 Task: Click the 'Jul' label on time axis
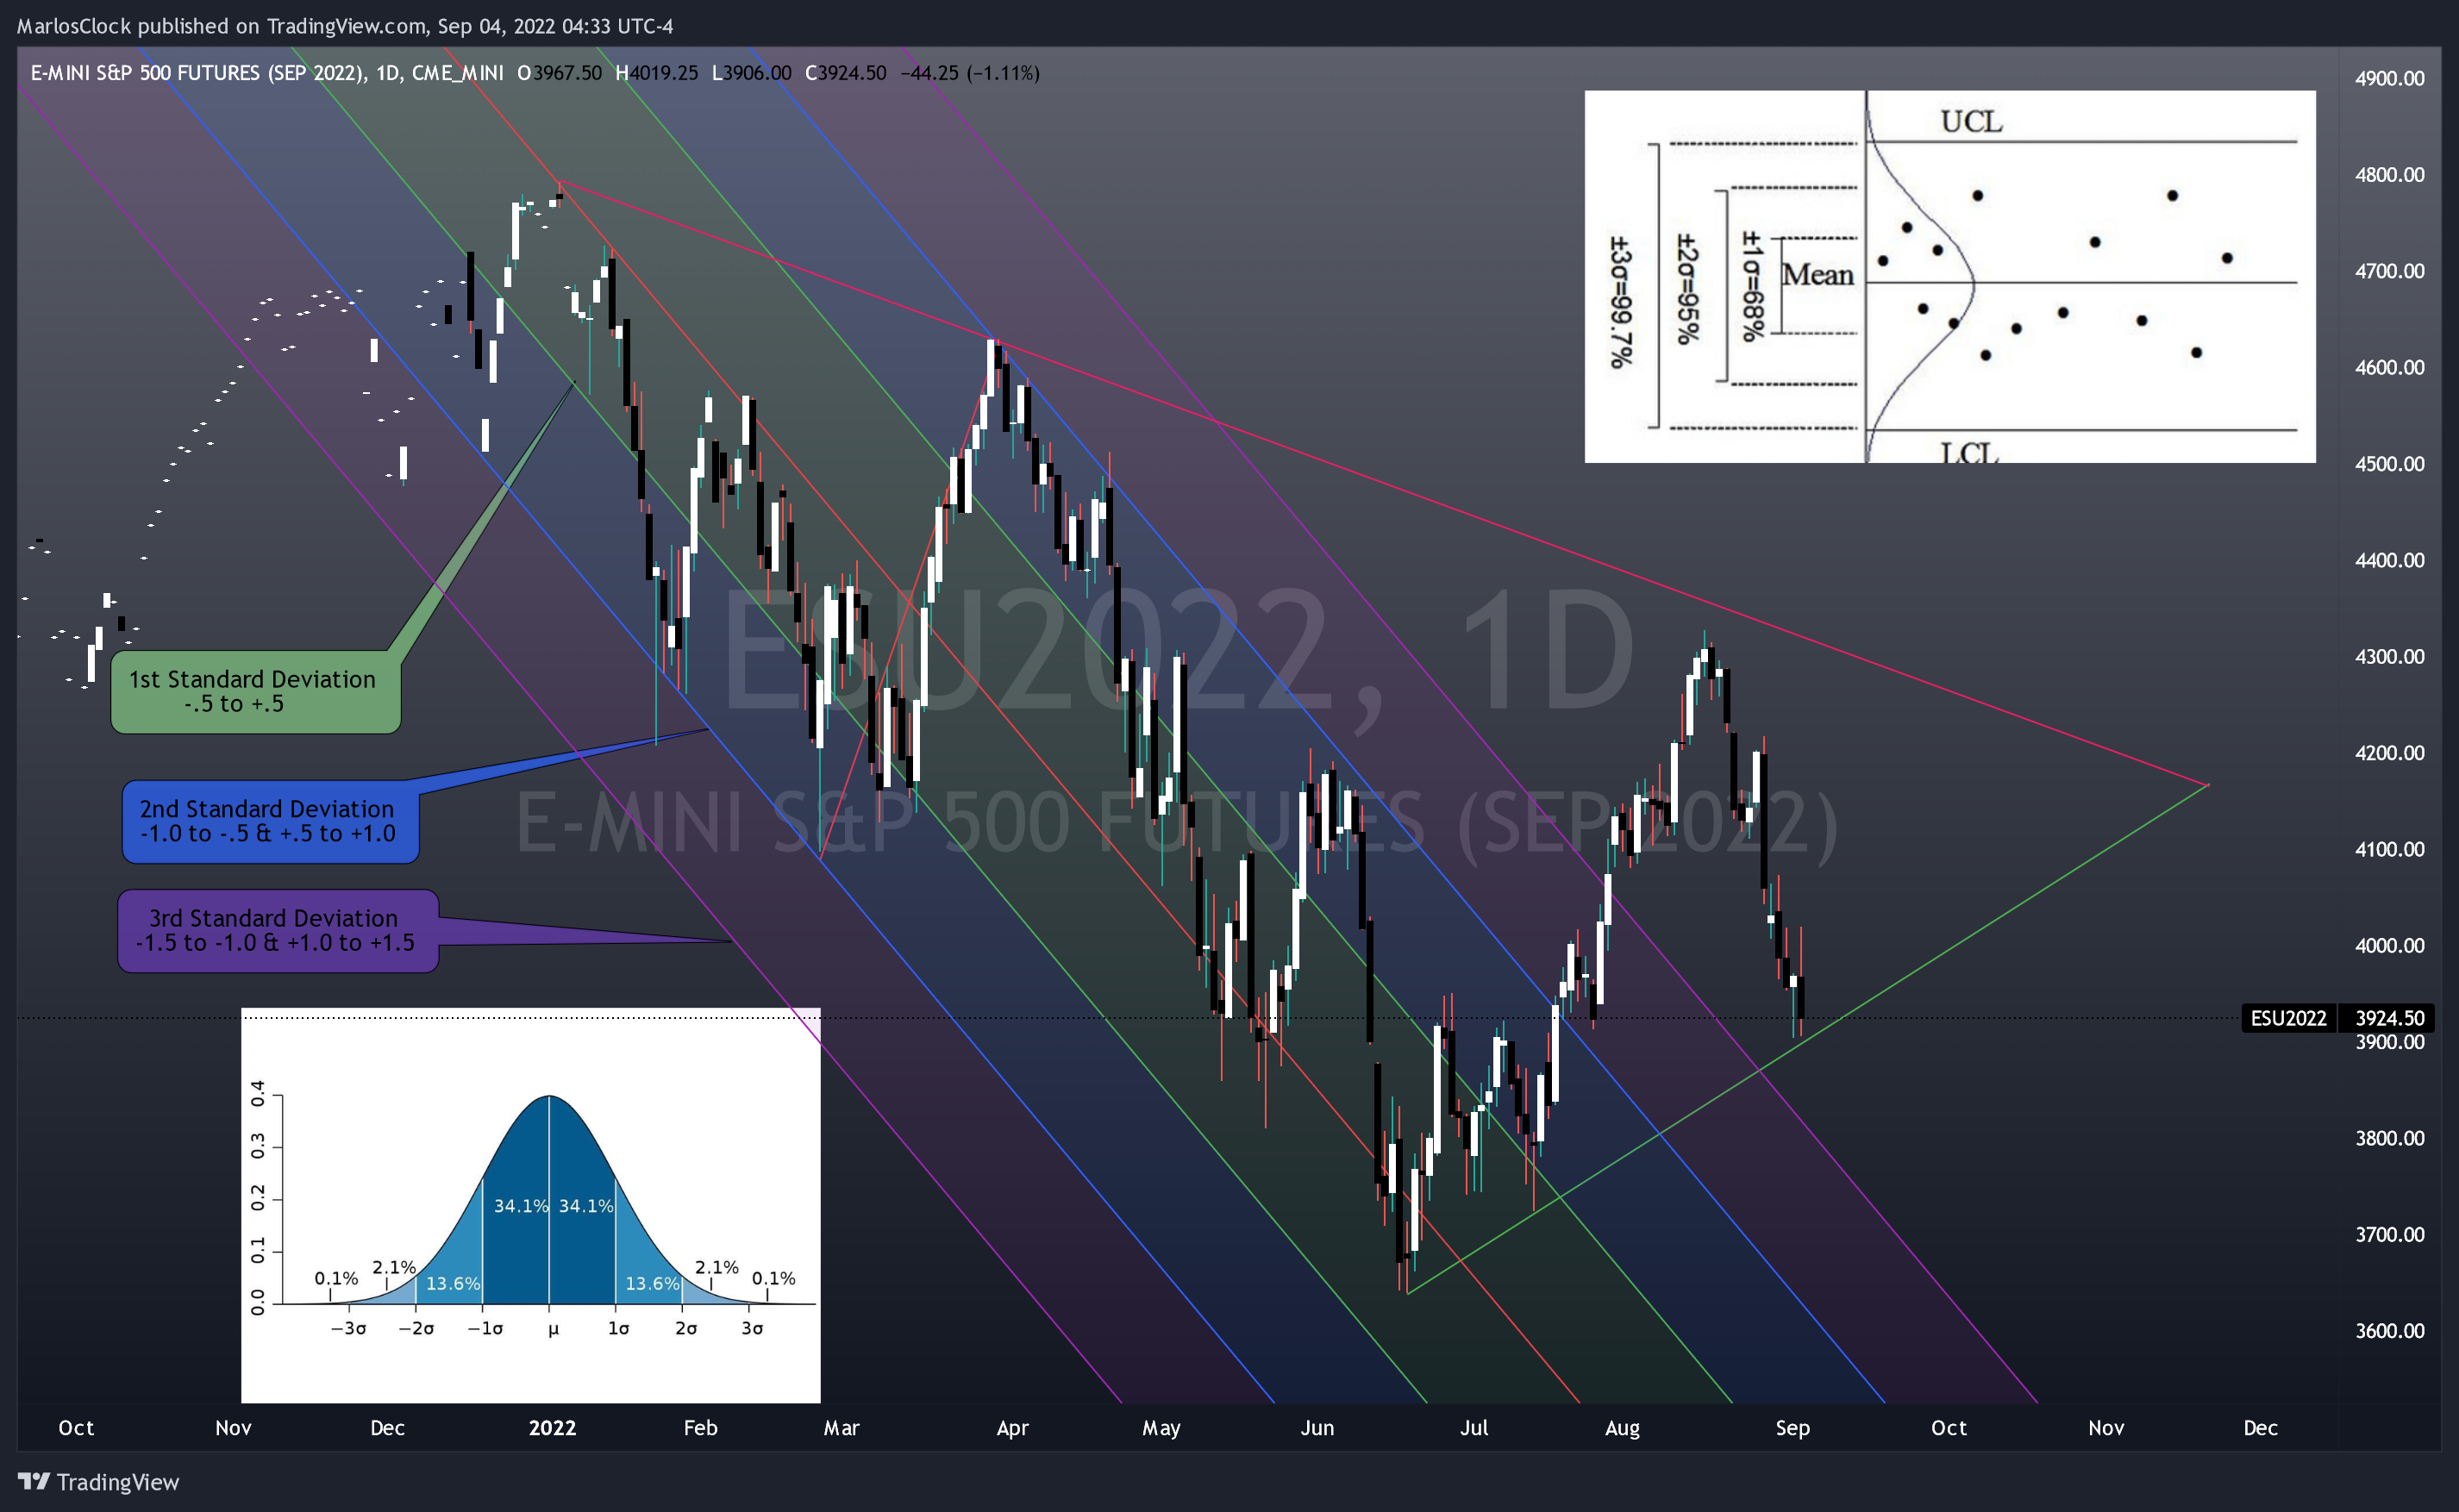pos(1474,1428)
